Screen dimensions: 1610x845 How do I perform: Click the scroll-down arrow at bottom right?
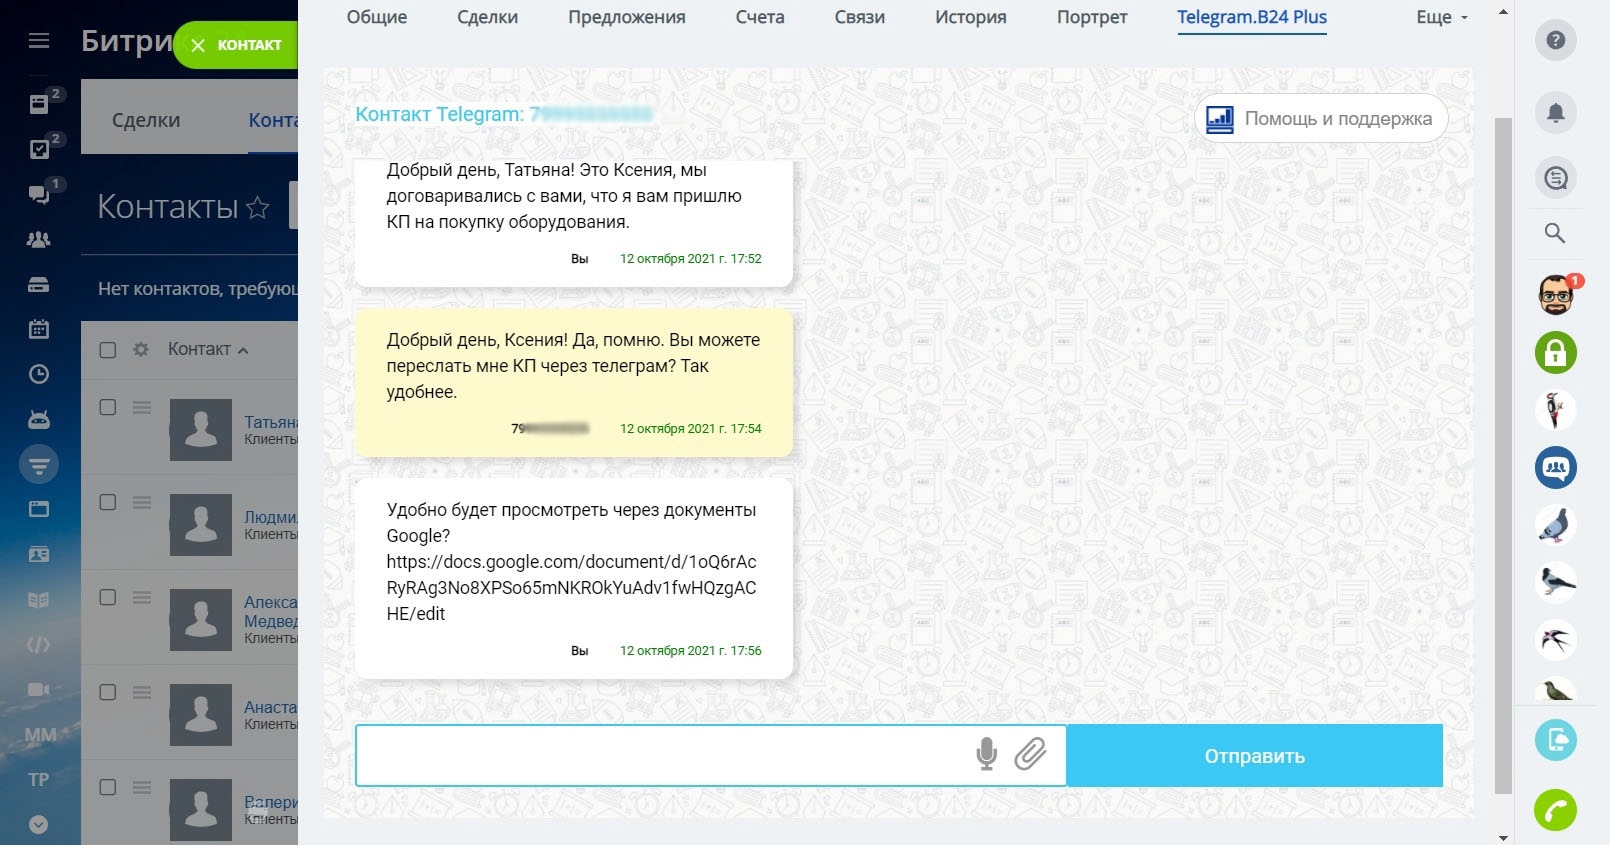click(x=1503, y=837)
